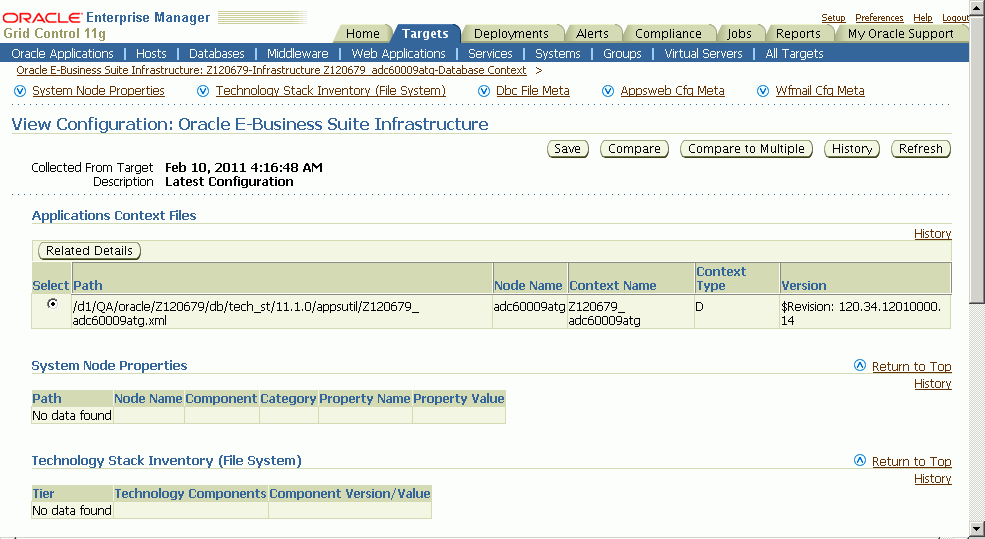Click the History button beside Refresh
985x539 pixels.
tap(852, 149)
